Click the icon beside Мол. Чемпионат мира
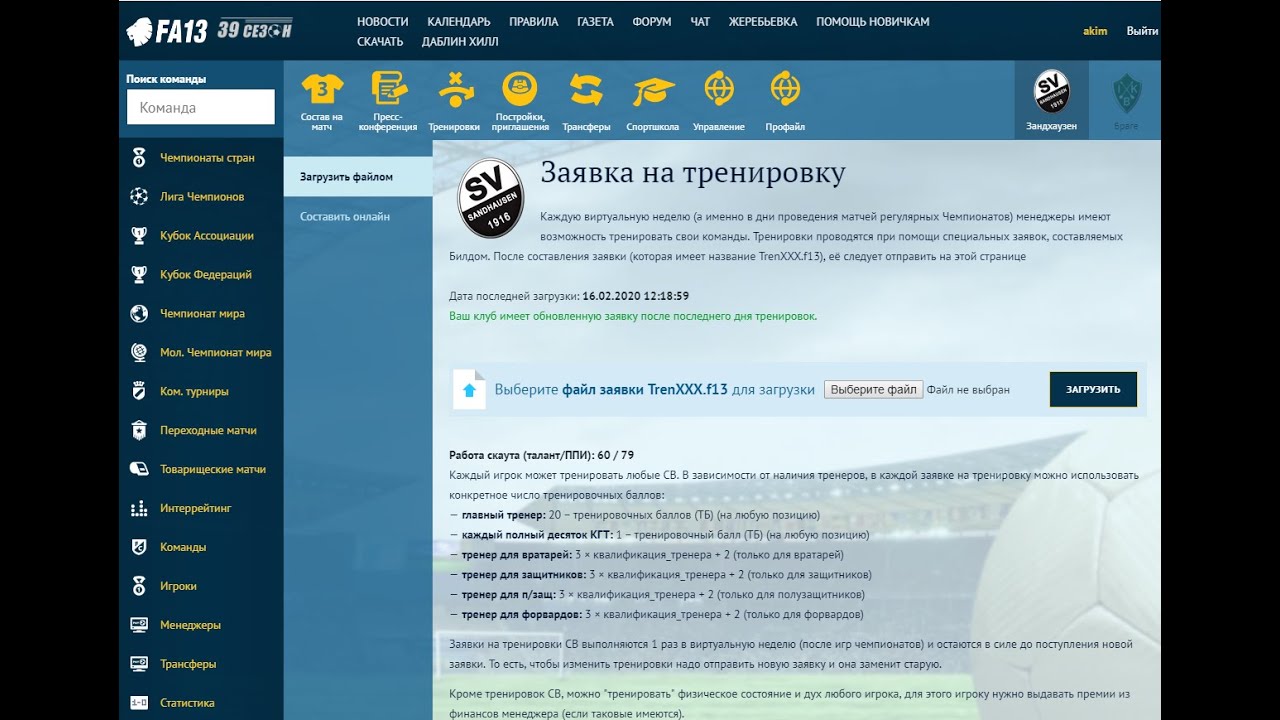Image resolution: width=1280 pixels, height=720 pixels. point(139,353)
